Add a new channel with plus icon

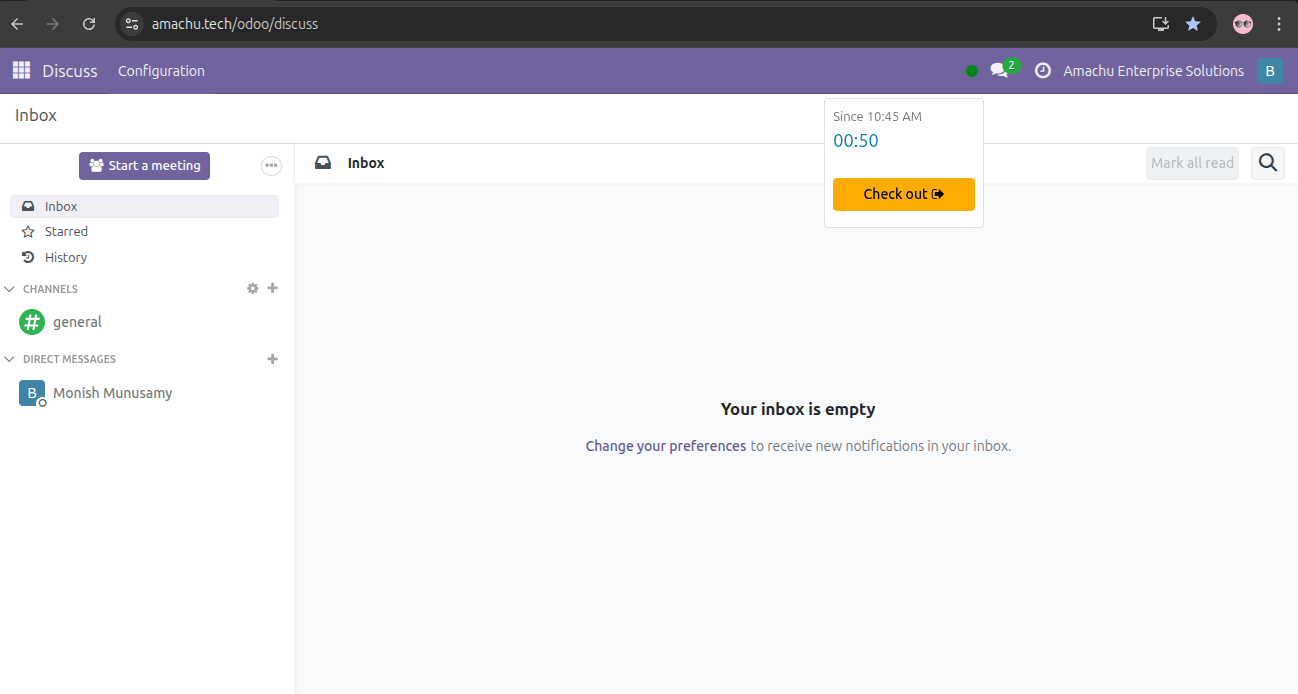[273, 288]
